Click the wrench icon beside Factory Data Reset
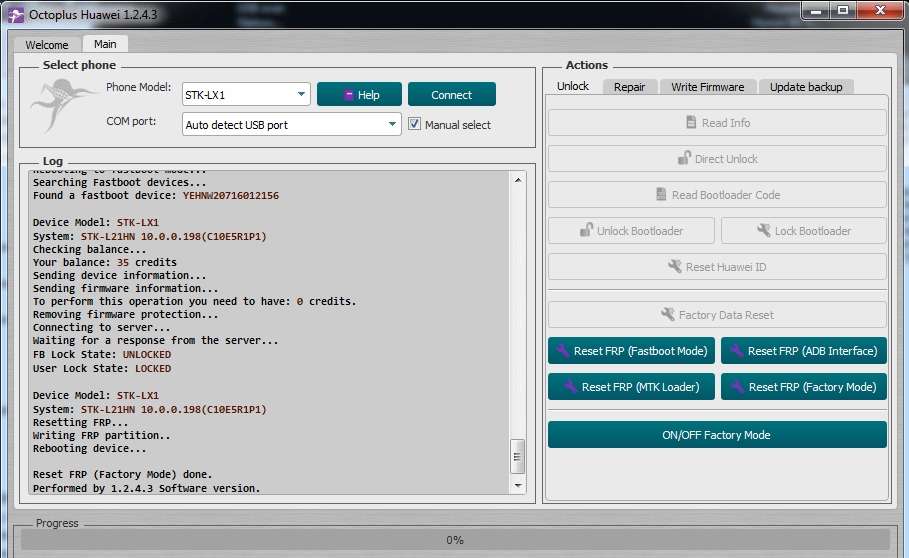 pos(668,314)
